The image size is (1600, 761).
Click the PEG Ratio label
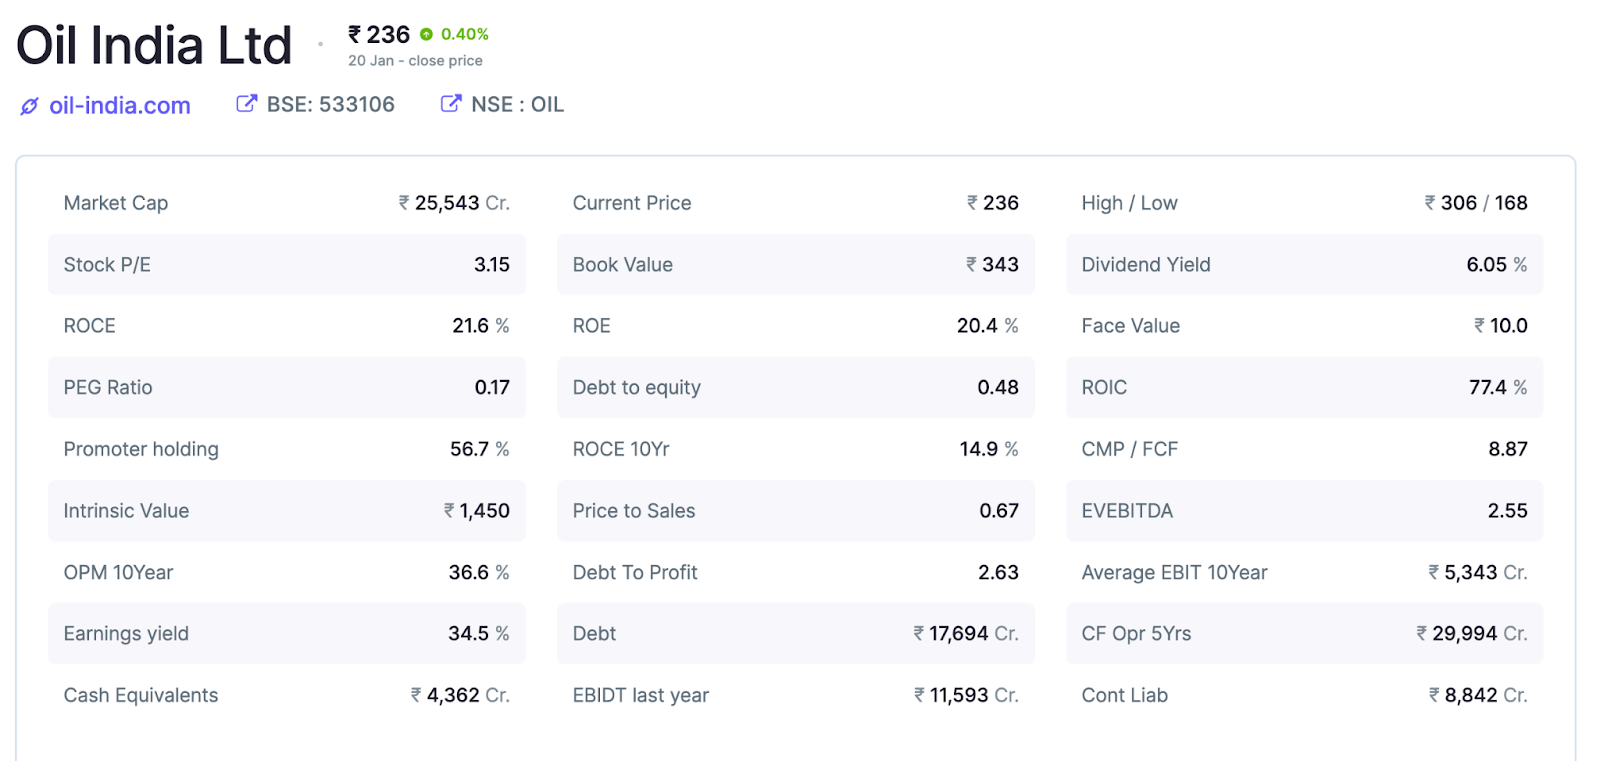108,388
